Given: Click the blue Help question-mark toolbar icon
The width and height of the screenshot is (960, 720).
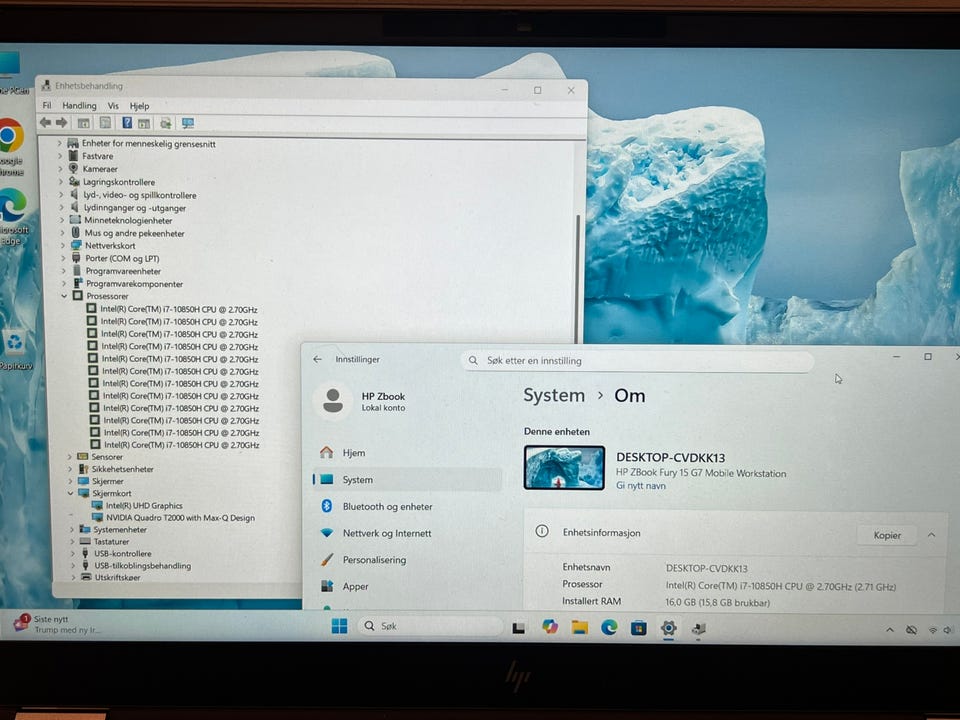Looking at the screenshot, I should pos(127,123).
